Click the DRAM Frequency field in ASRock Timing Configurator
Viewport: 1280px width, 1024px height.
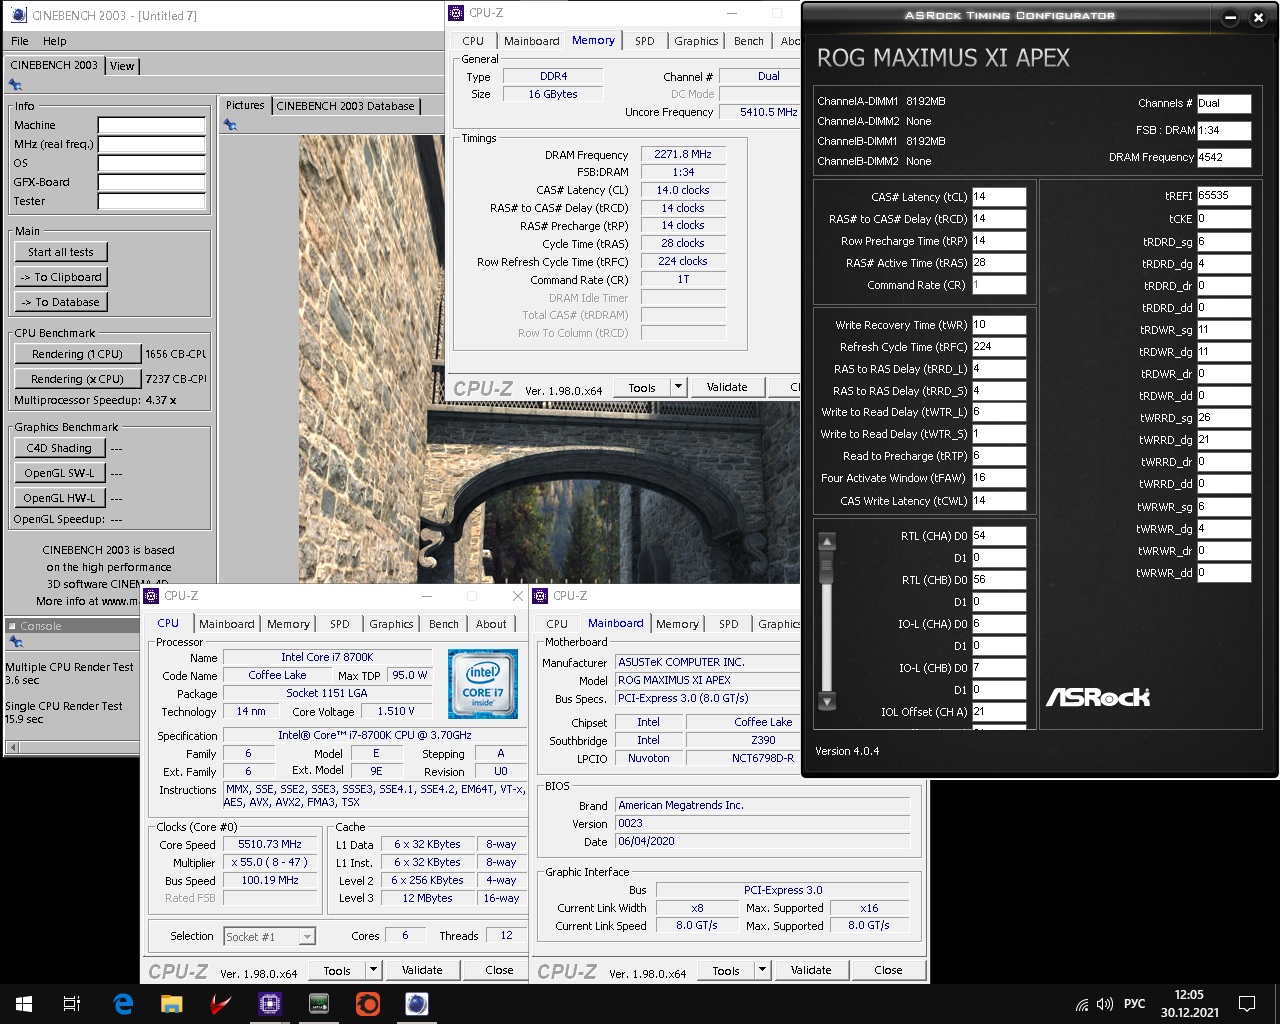(1224, 157)
